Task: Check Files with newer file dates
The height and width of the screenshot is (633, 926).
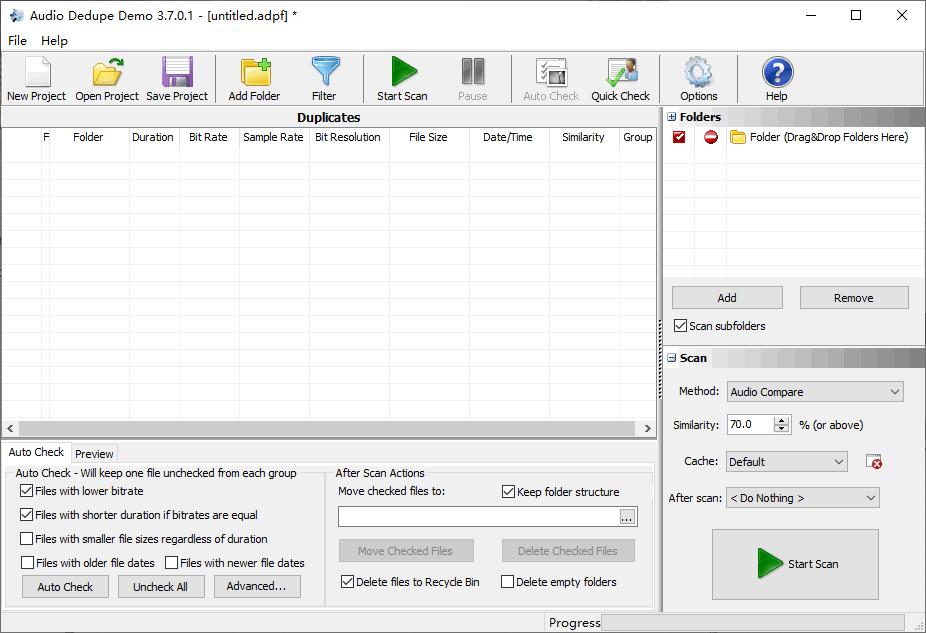Action: click(171, 563)
